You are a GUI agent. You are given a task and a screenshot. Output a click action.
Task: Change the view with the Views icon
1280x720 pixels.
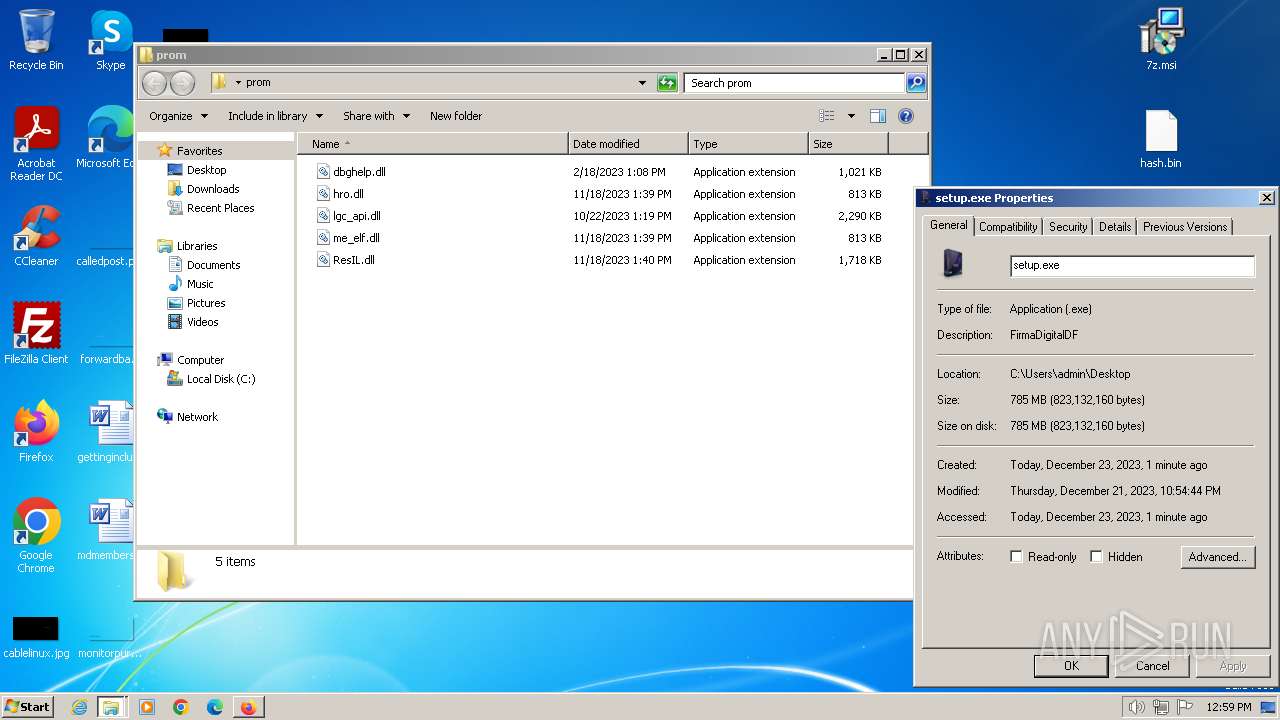click(827, 116)
